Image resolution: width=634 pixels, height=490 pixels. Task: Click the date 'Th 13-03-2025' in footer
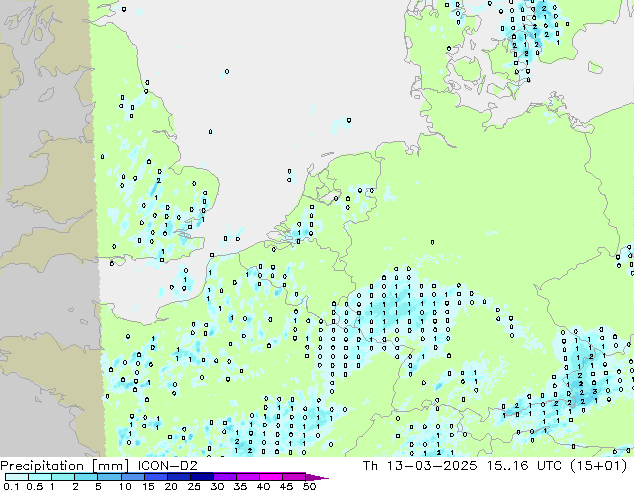[x=420, y=466]
